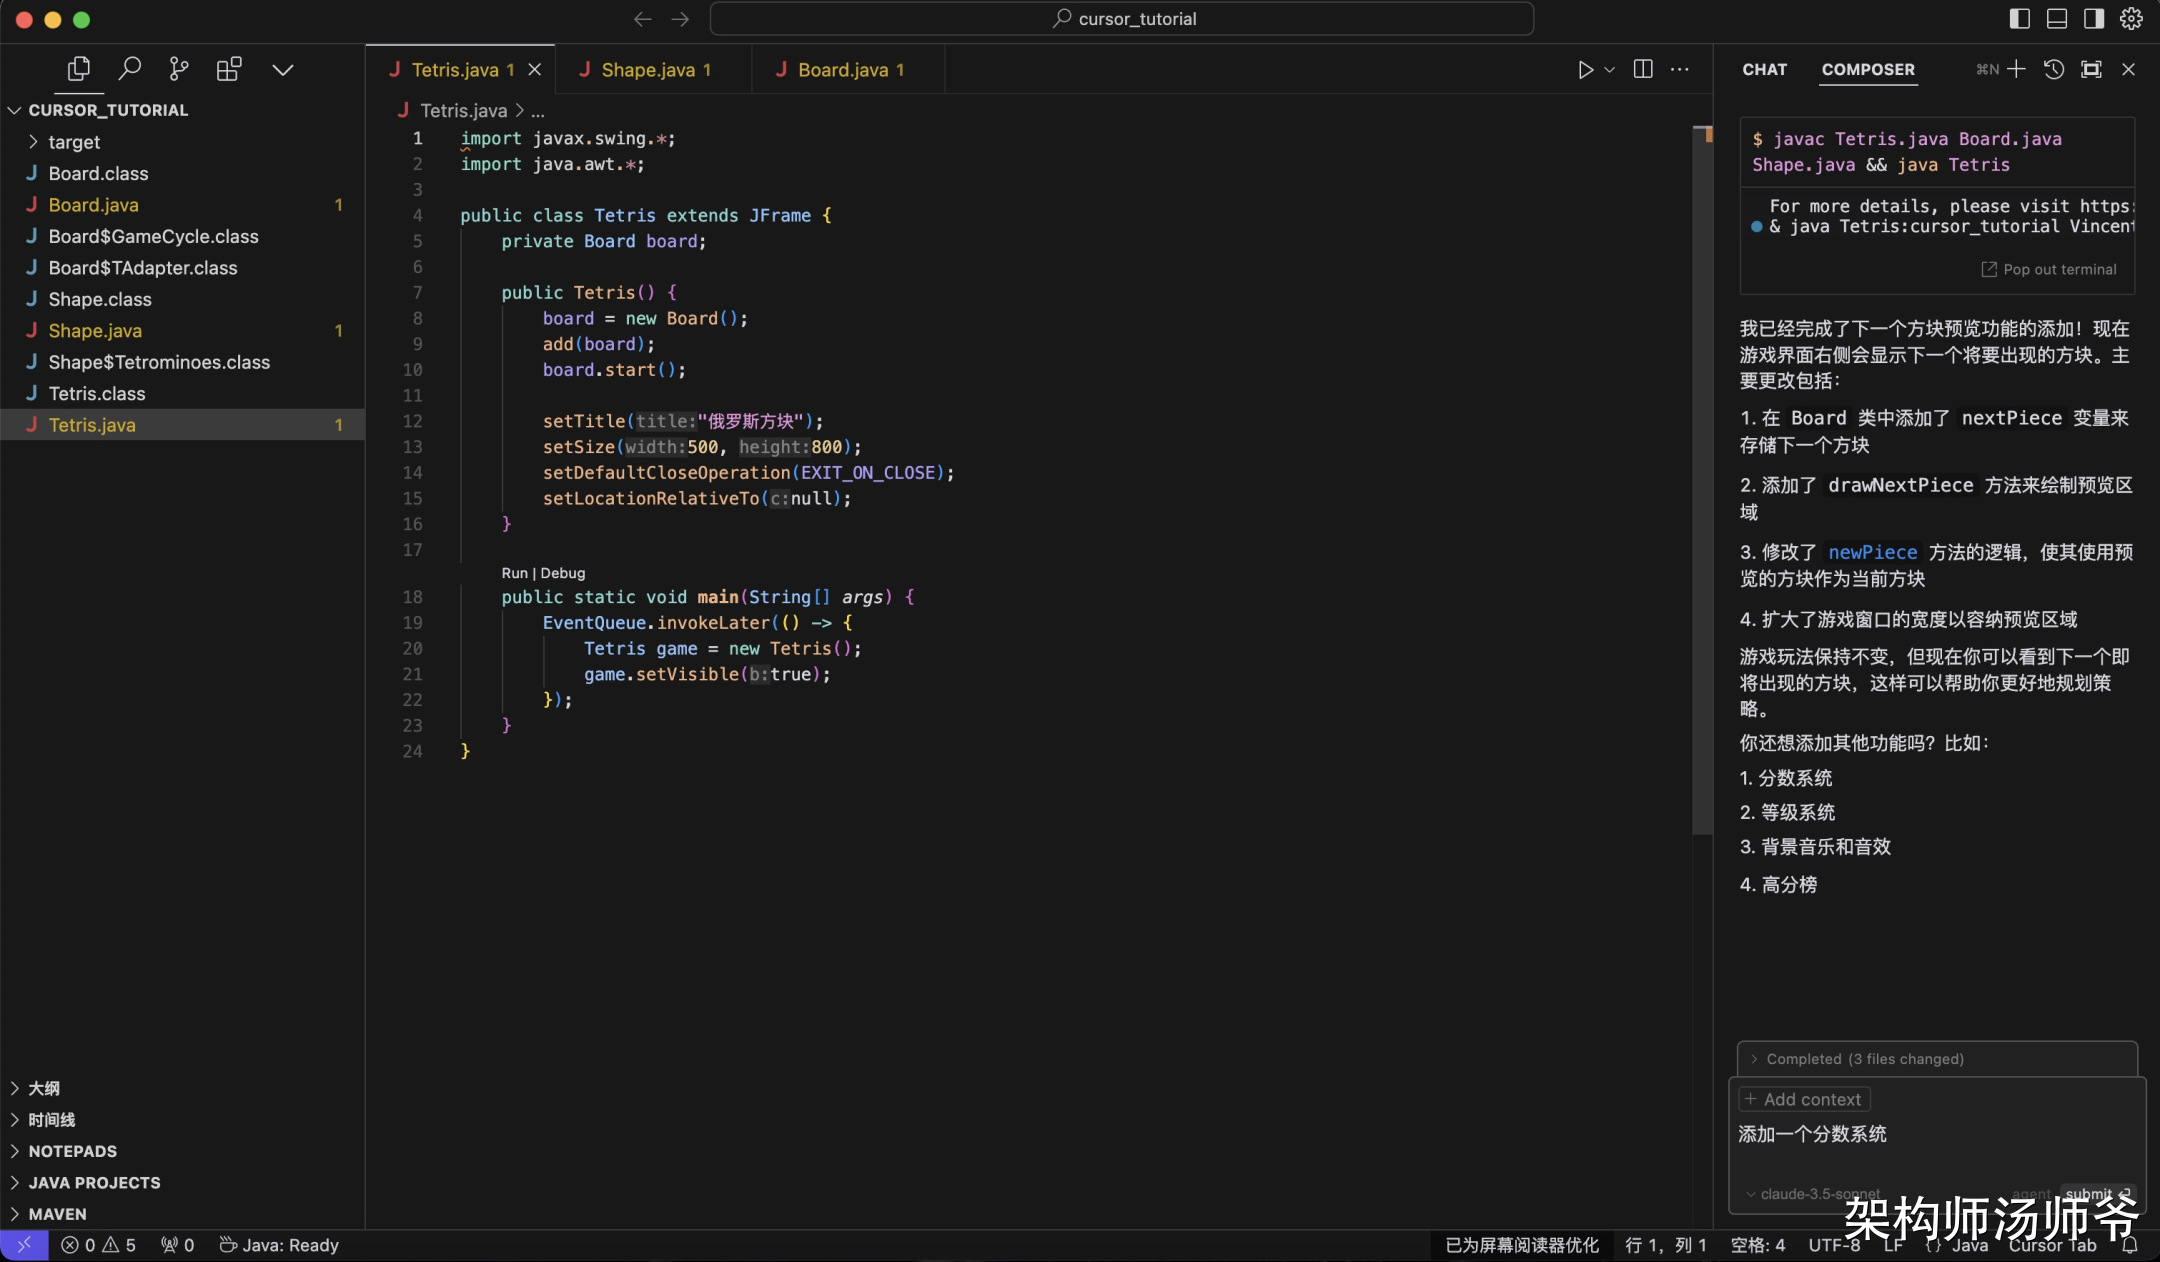Image resolution: width=2160 pixels, height=1262 pixels.
Task: Expand the target folder
Action: click(74, 142)
